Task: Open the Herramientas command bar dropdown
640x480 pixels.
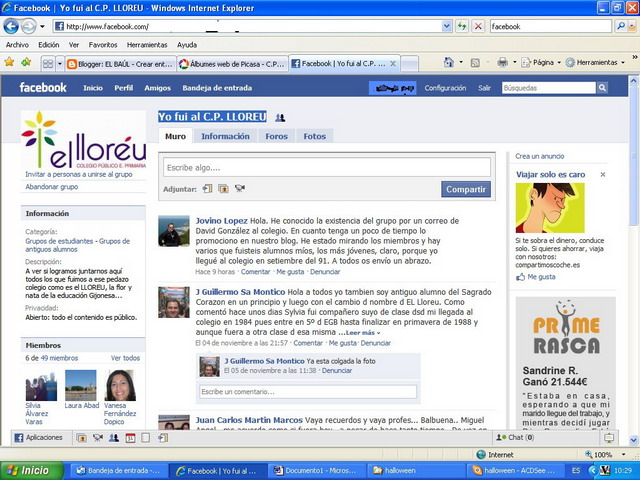Action: pos(596,62)
